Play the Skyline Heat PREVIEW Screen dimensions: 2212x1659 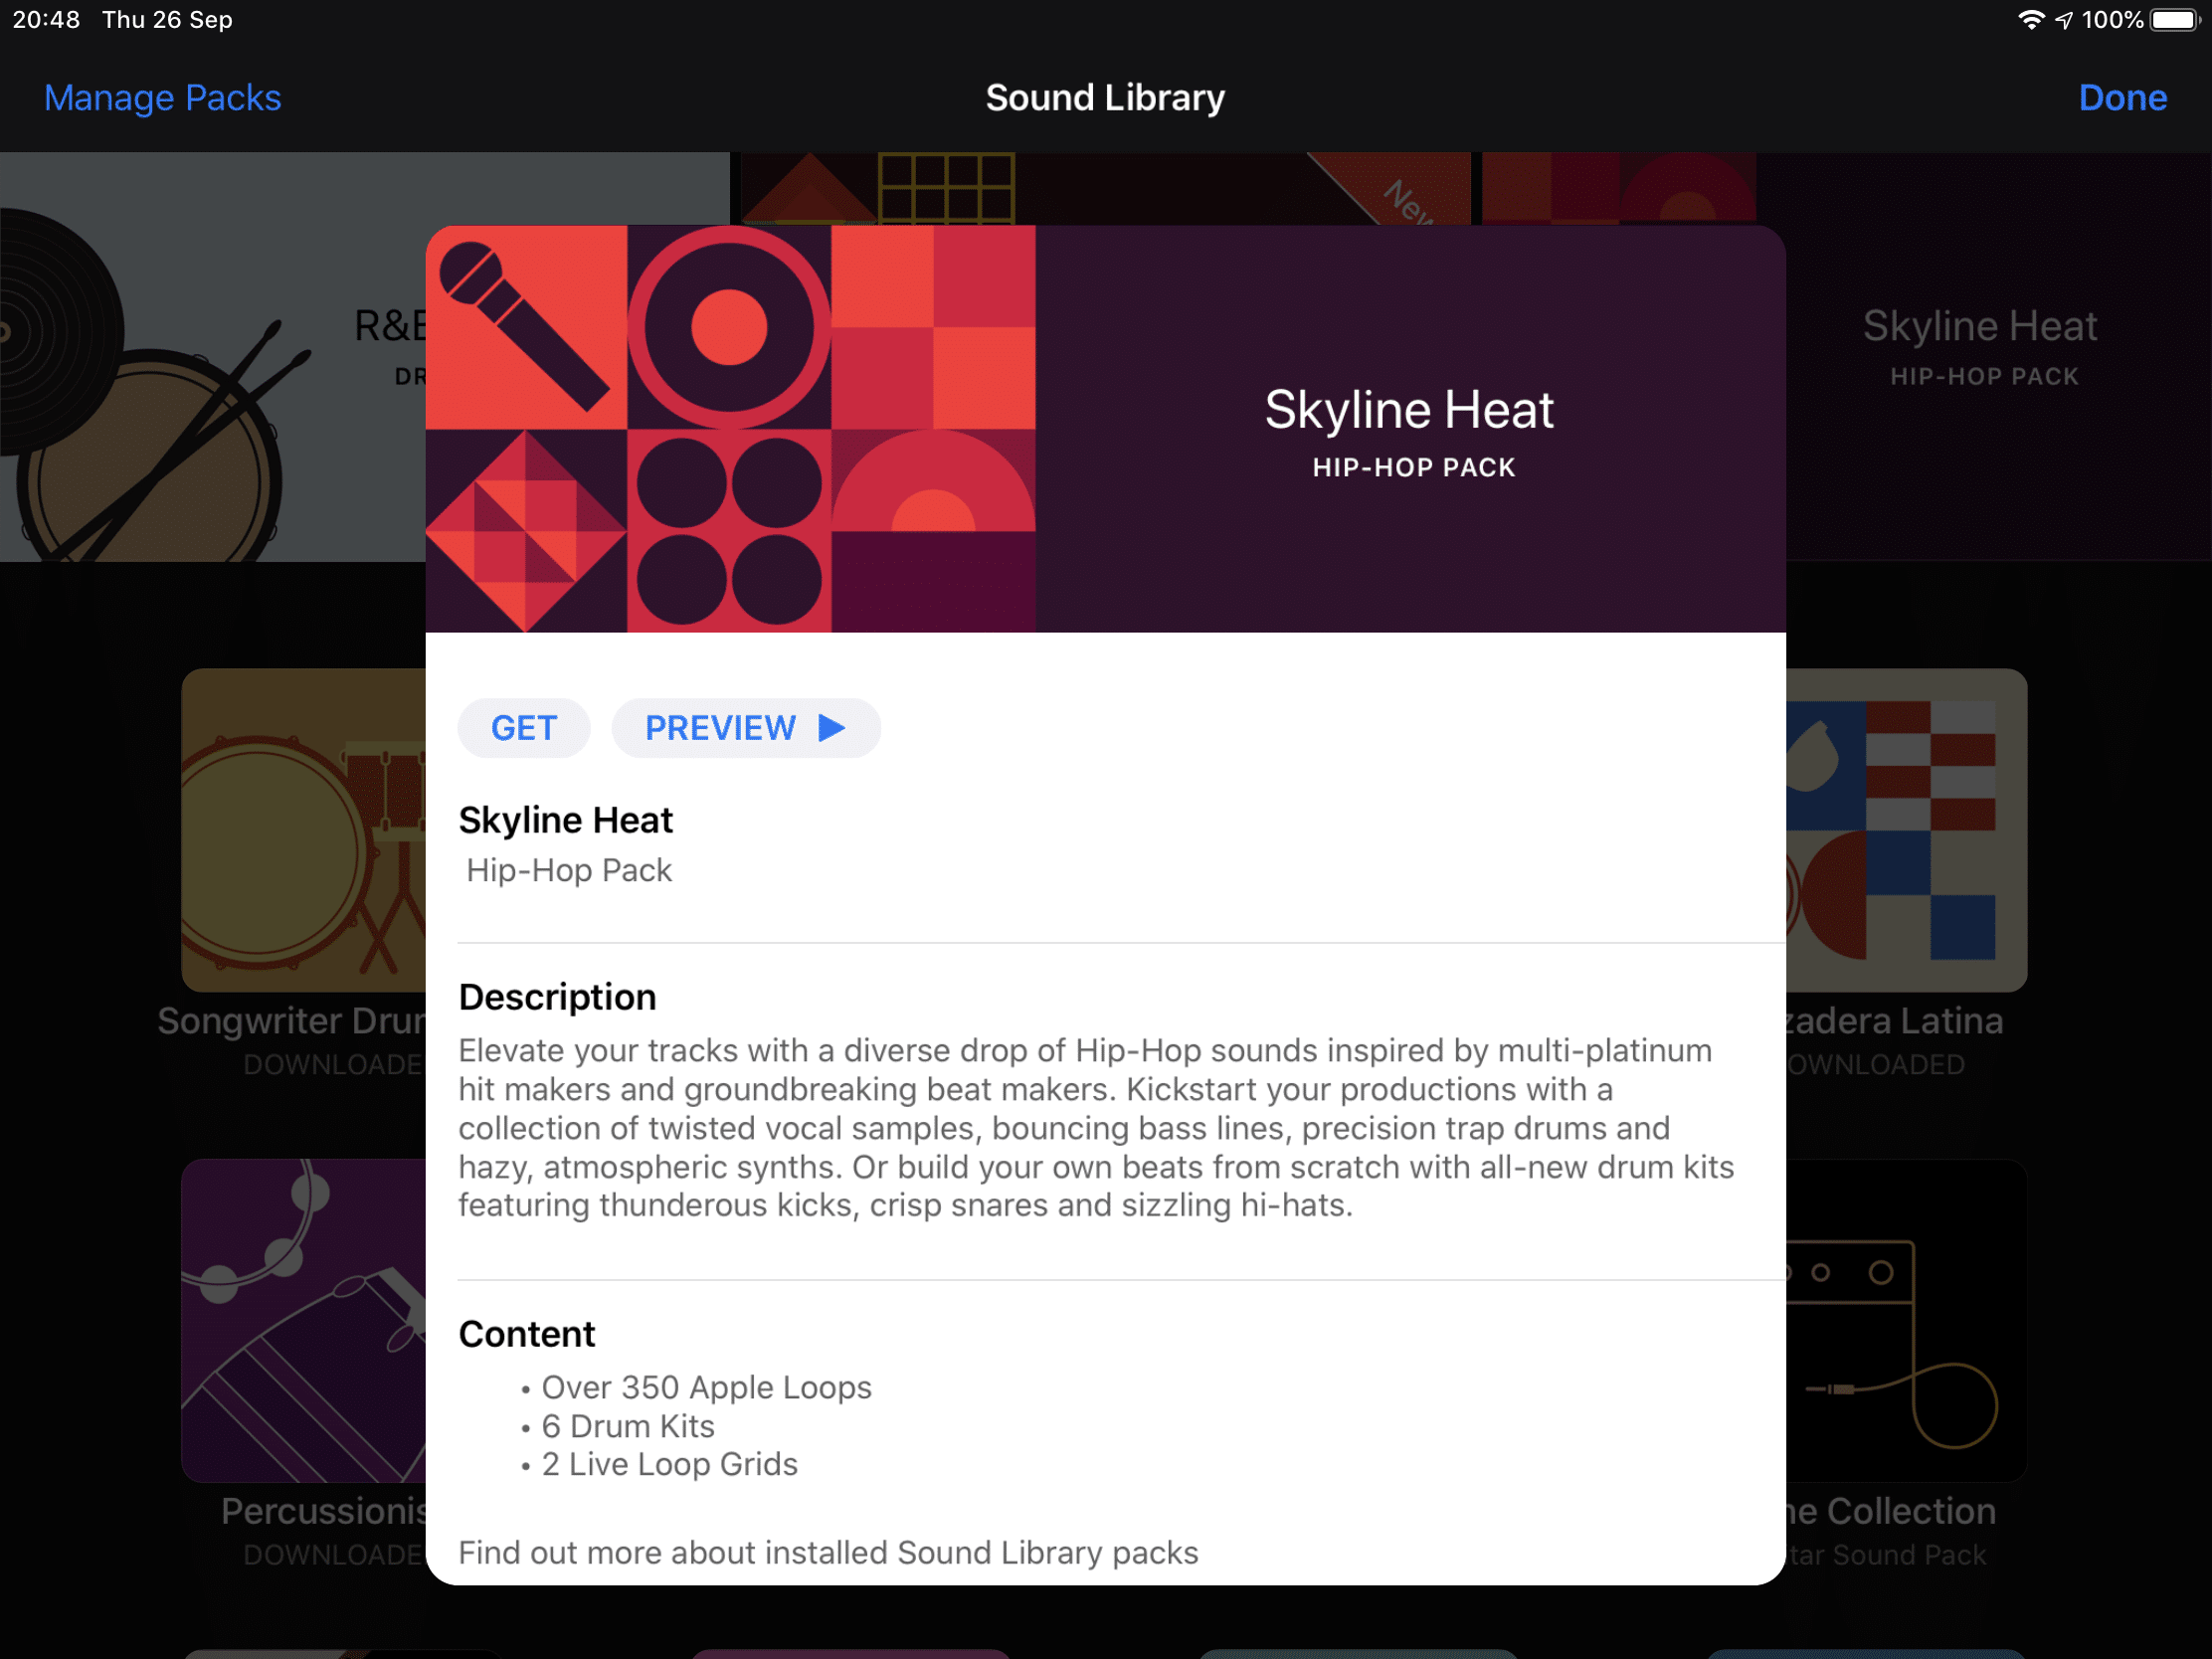coord(746,728)
